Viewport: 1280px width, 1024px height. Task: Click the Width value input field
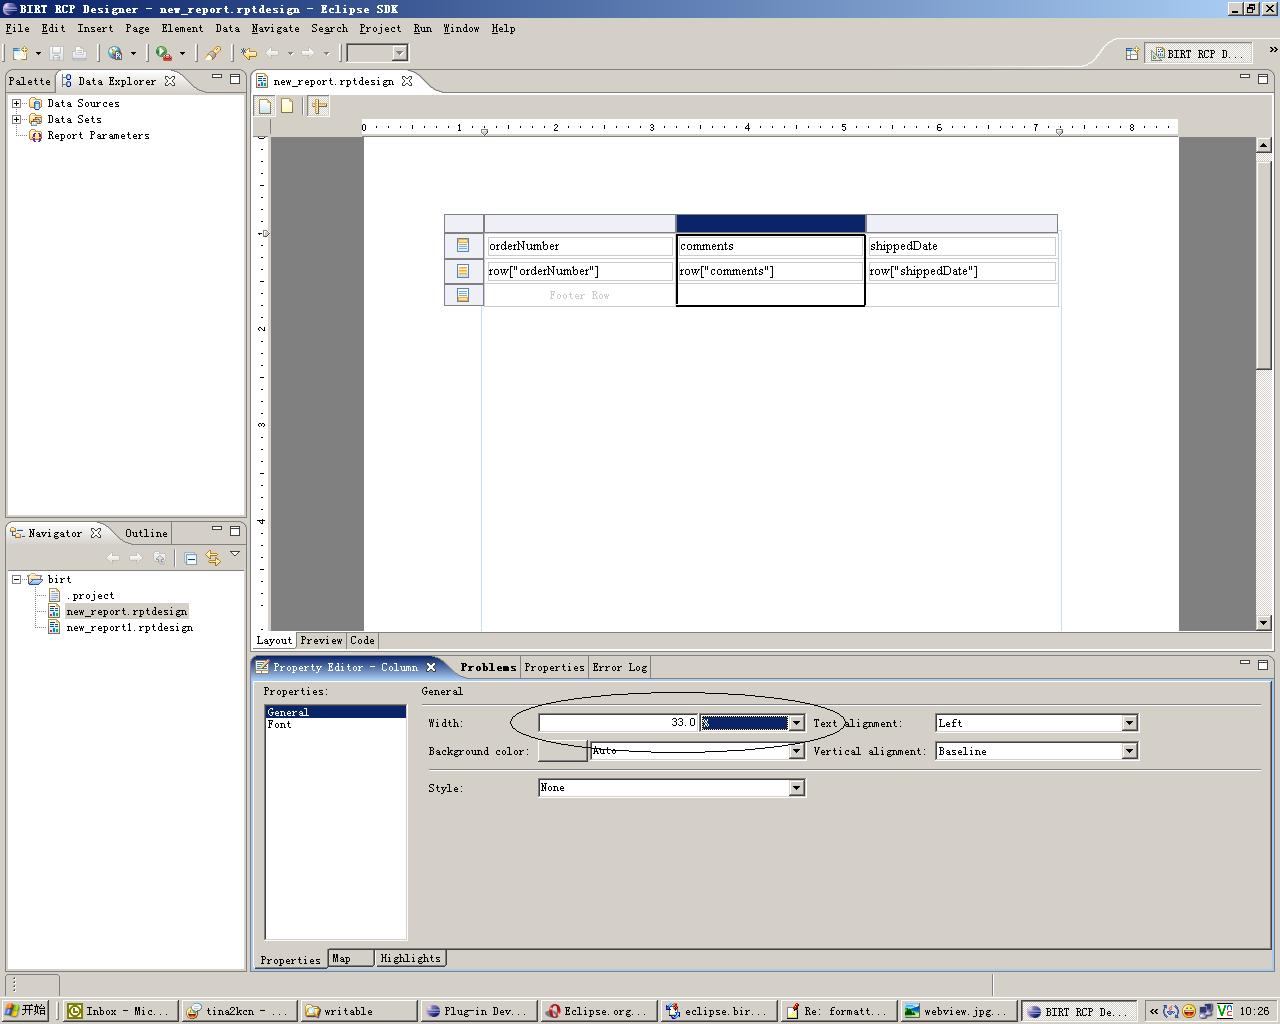tap(618, 723)
